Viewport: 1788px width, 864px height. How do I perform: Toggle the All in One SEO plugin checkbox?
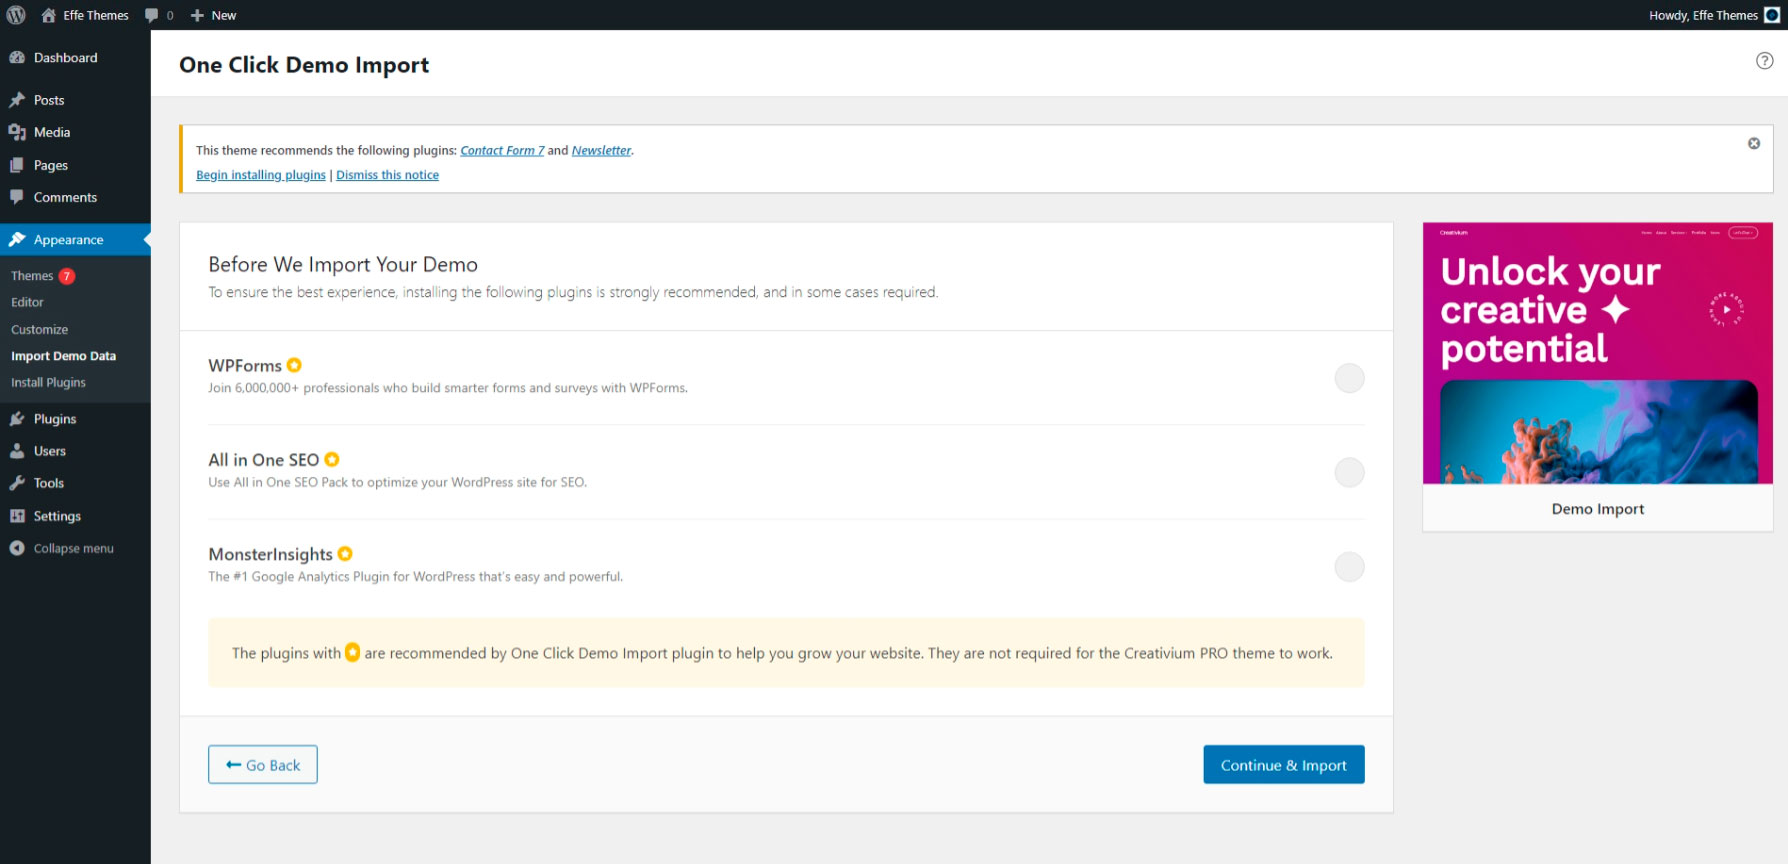coord(1349,472)
